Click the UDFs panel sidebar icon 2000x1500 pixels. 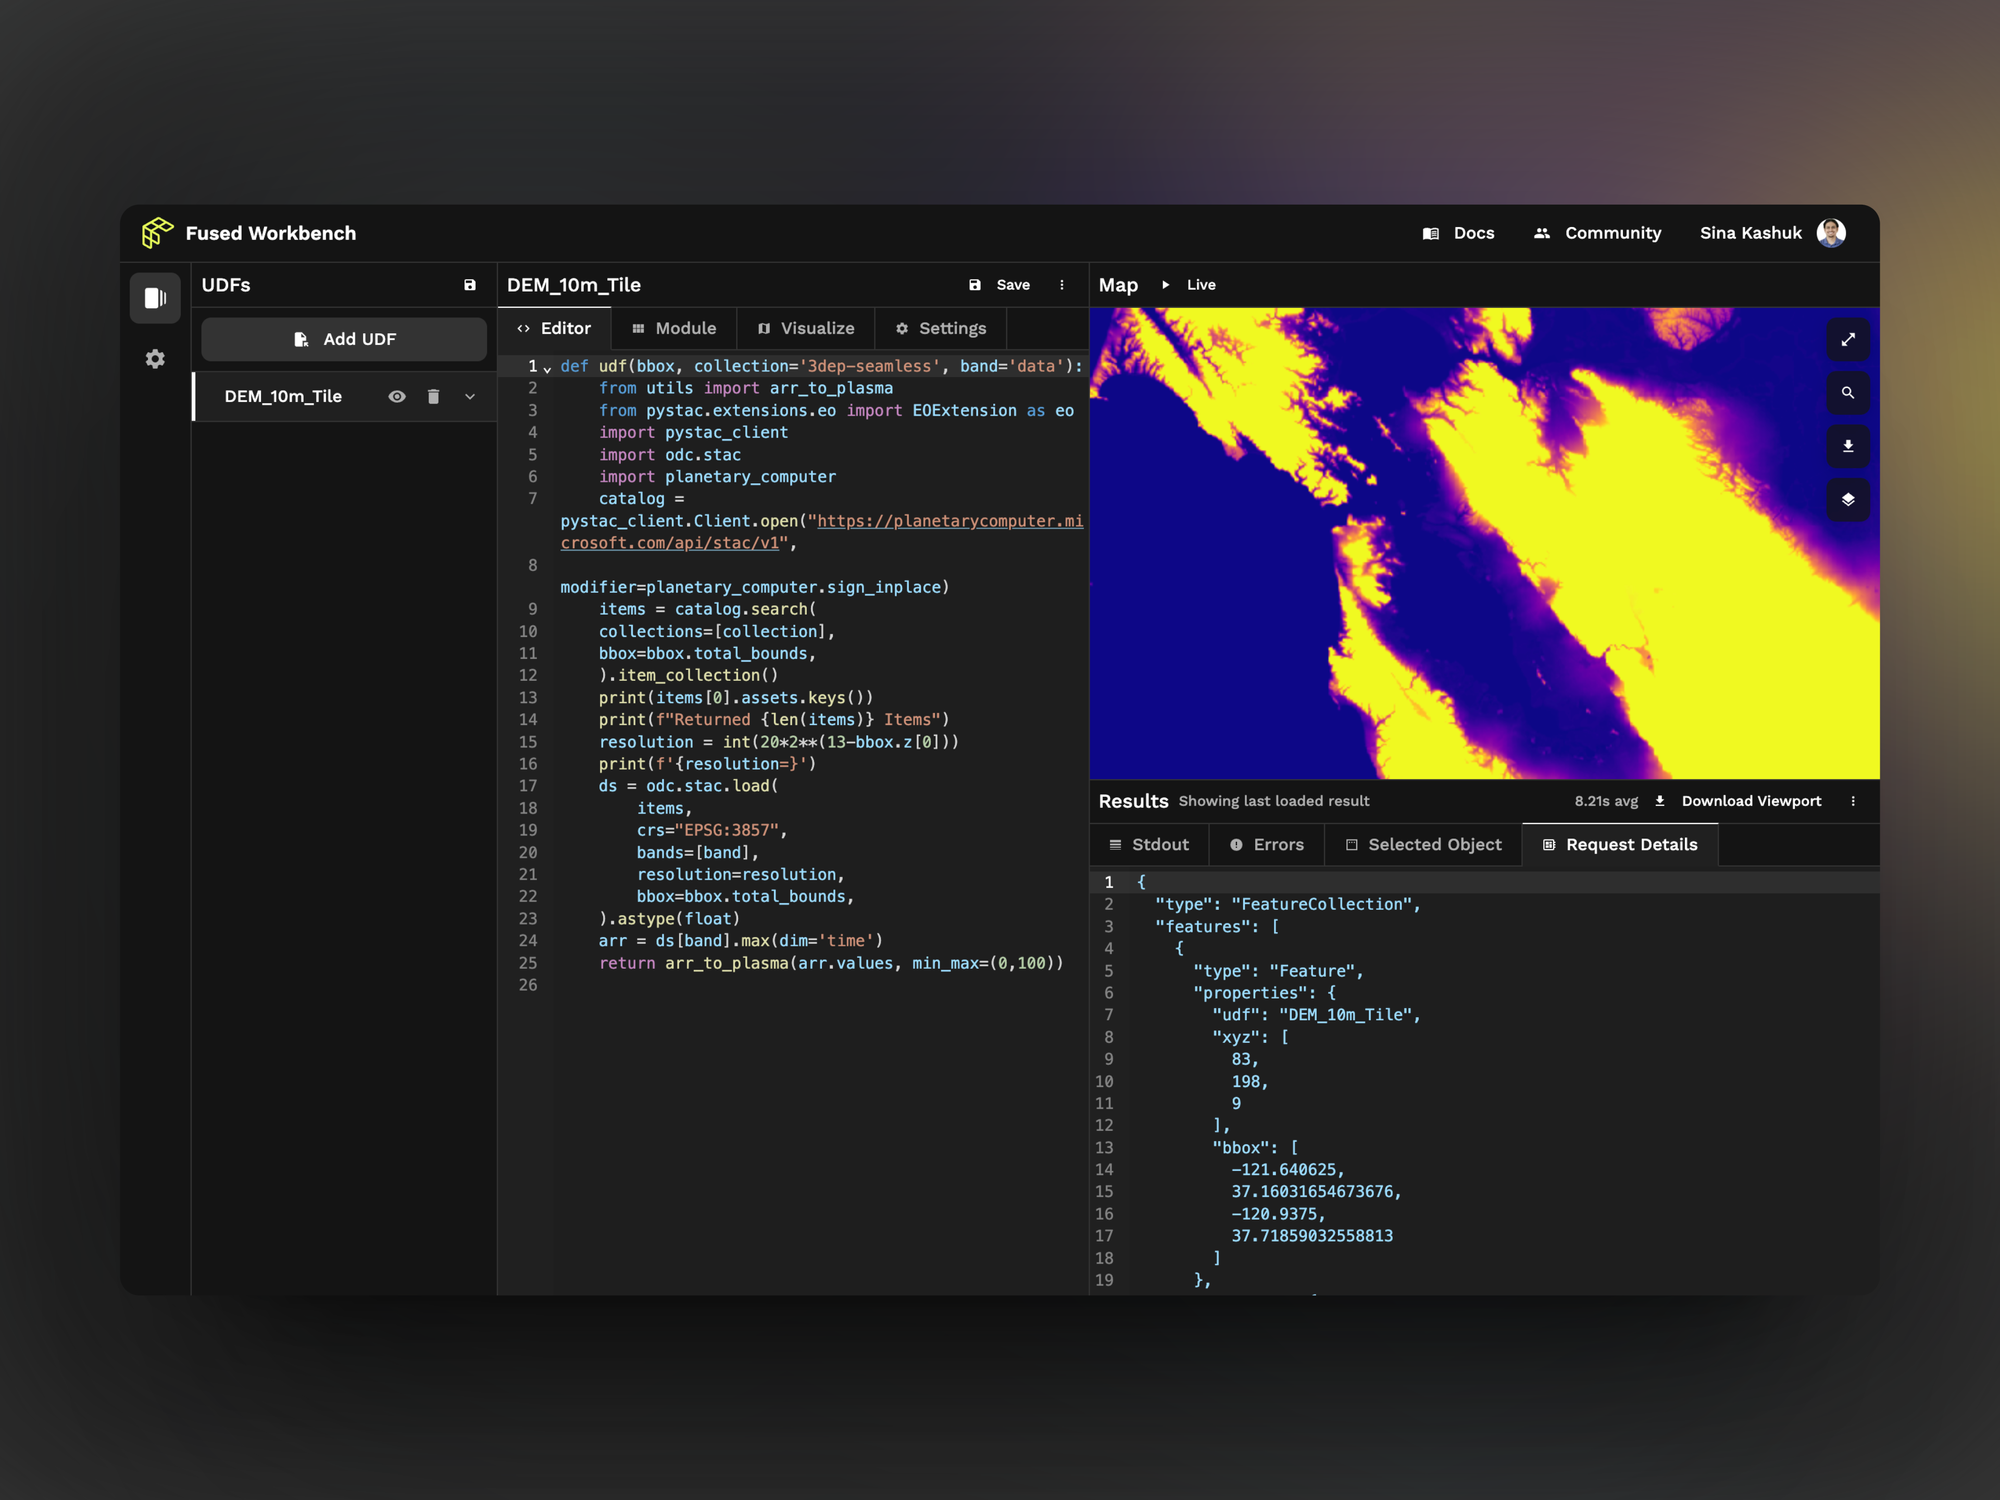pos(155,298)
